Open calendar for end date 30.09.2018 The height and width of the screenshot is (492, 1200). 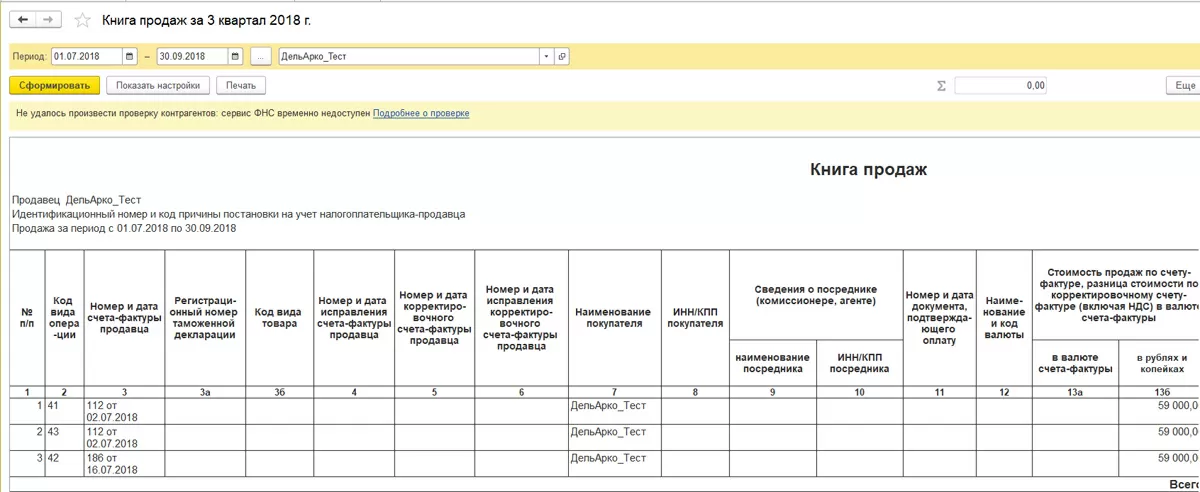[x=235, y=56]
